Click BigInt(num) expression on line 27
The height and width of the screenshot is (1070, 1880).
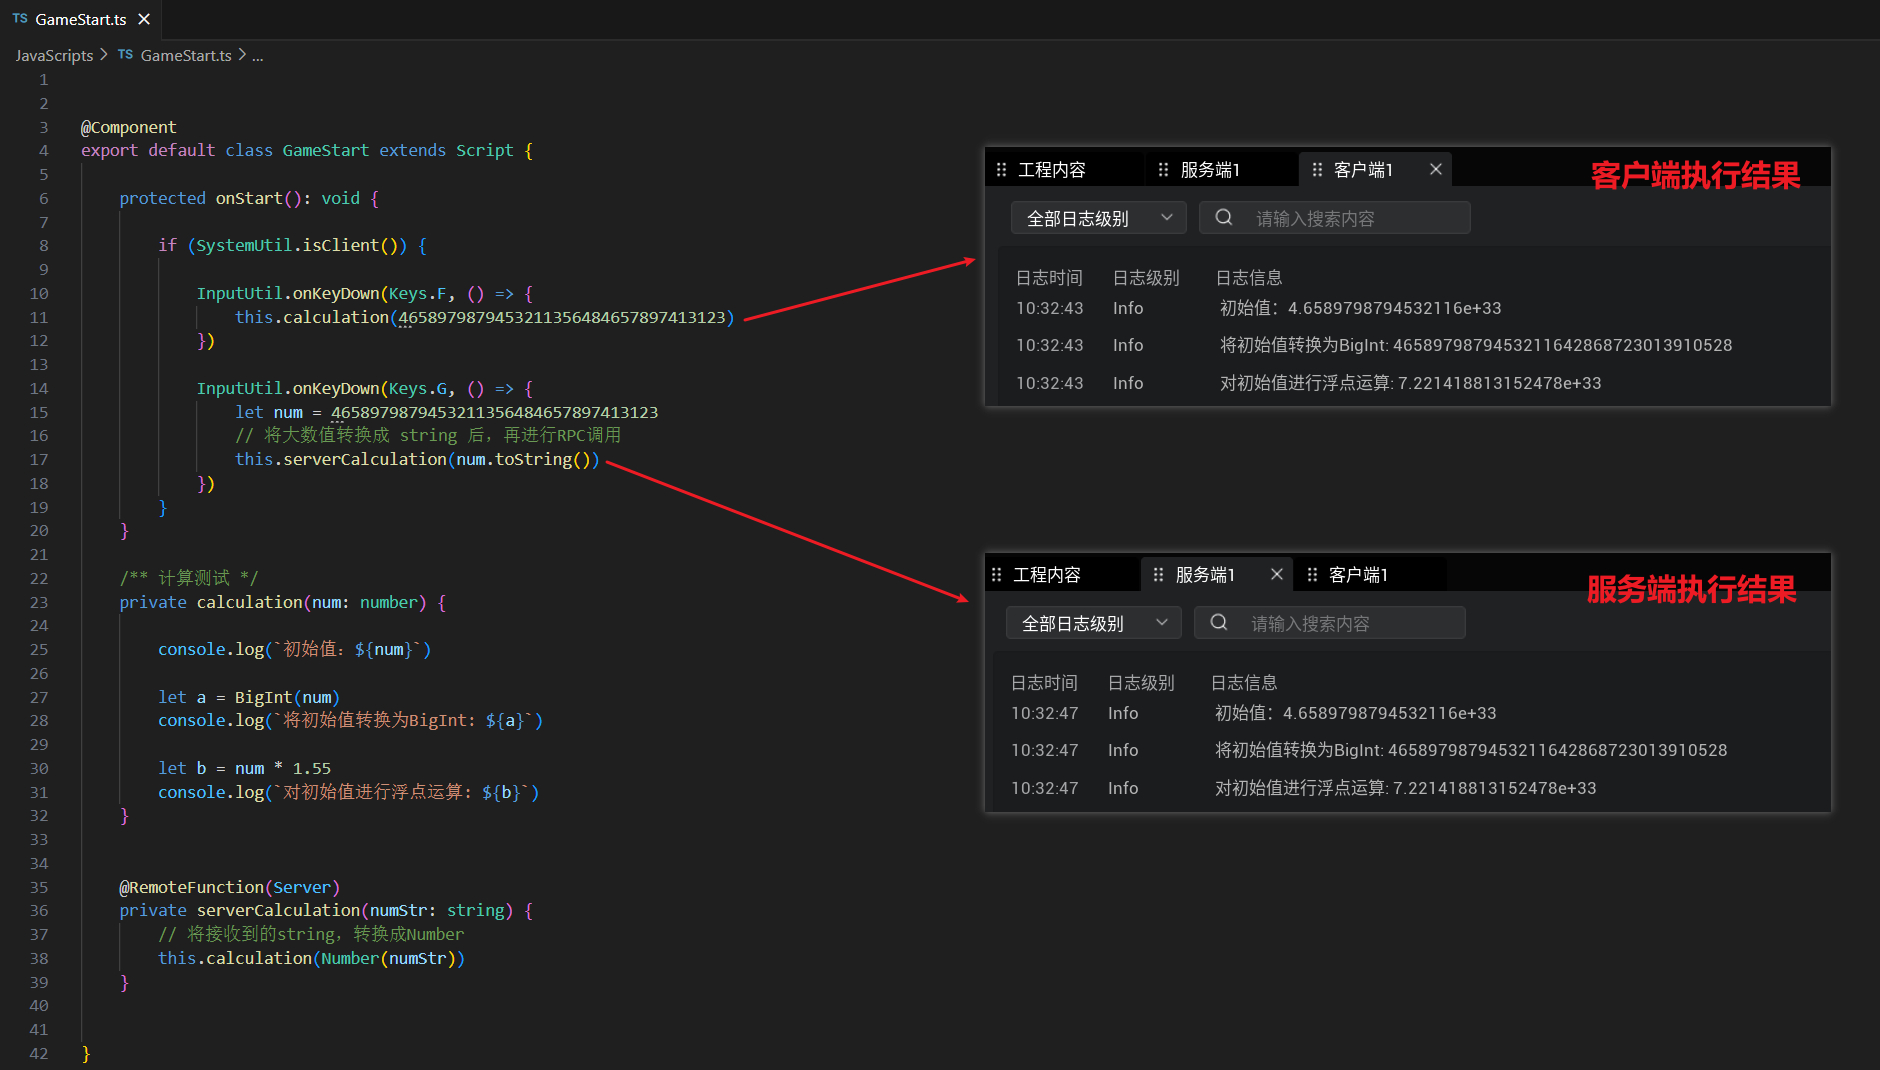click(x=287, y=697)
